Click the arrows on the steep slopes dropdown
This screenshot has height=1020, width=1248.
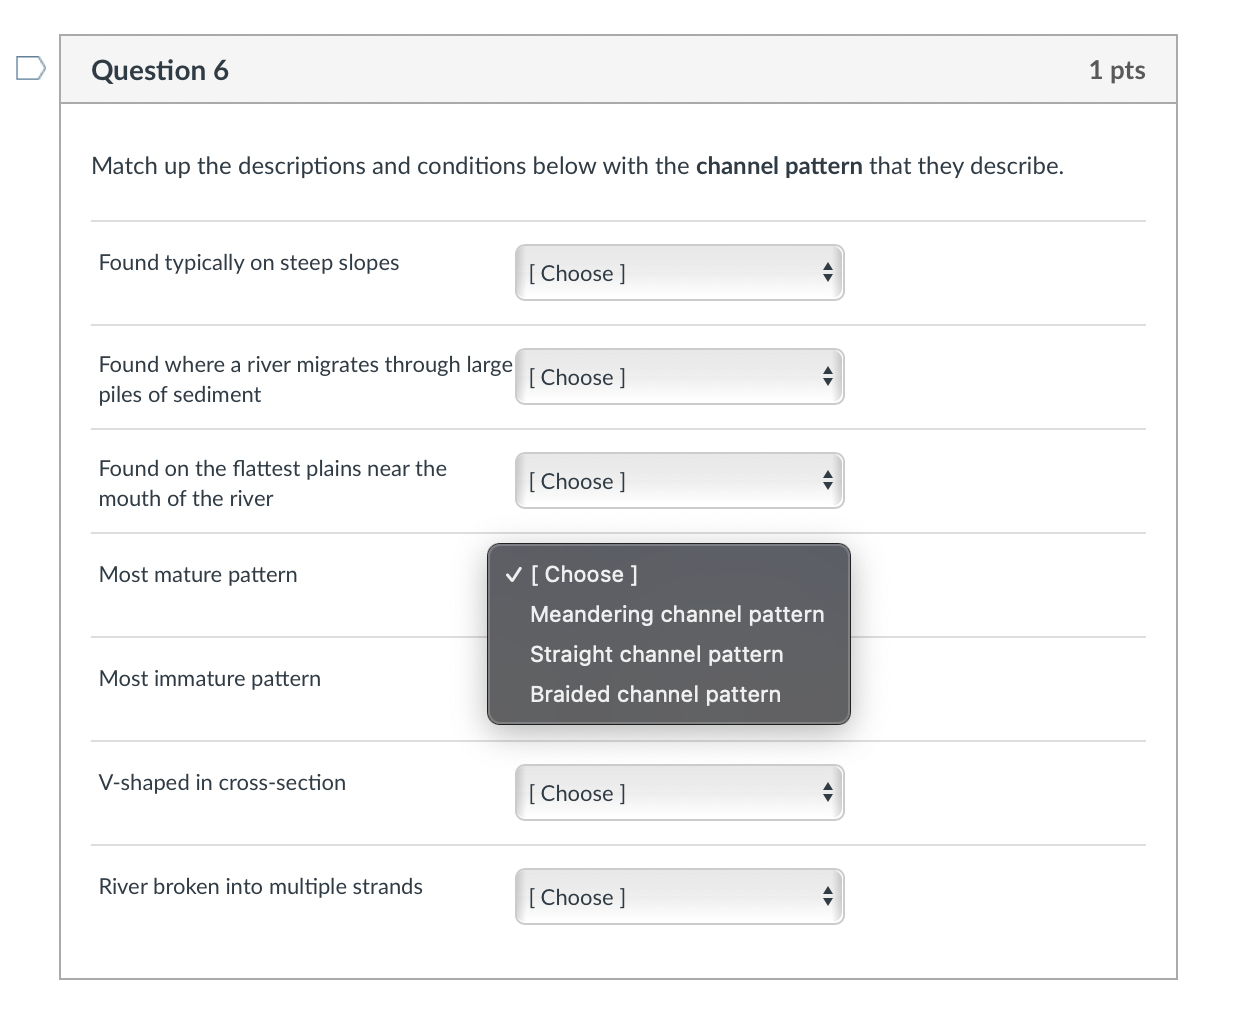(x=827, y=273)
